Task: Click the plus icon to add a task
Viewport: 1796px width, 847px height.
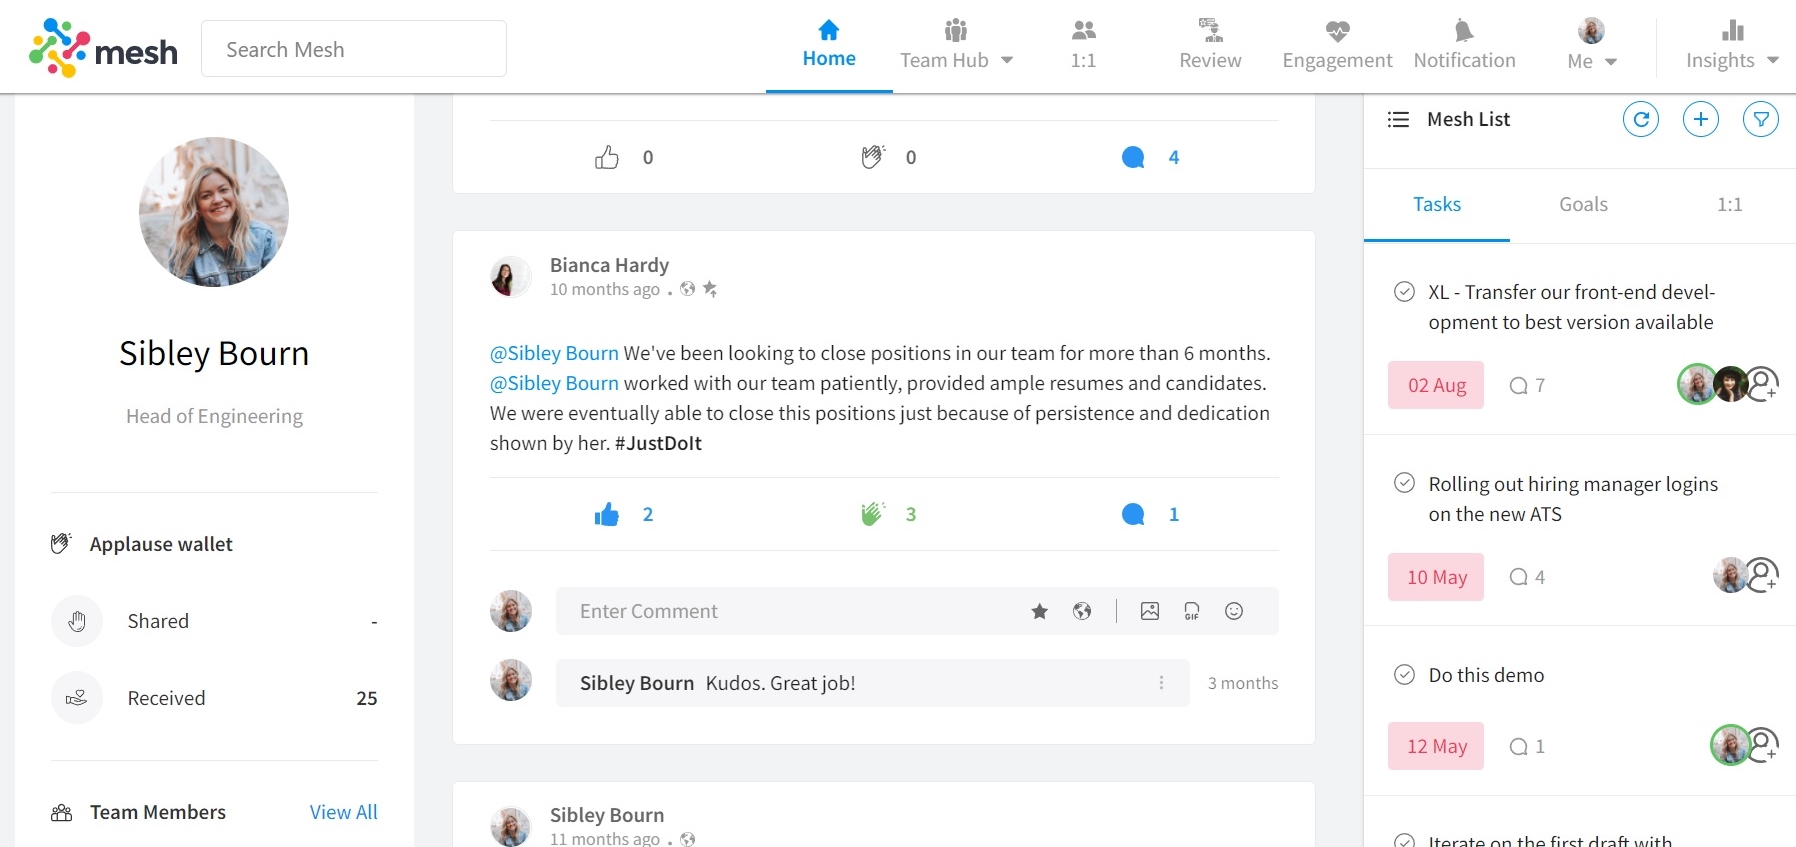Action: 1700,120
